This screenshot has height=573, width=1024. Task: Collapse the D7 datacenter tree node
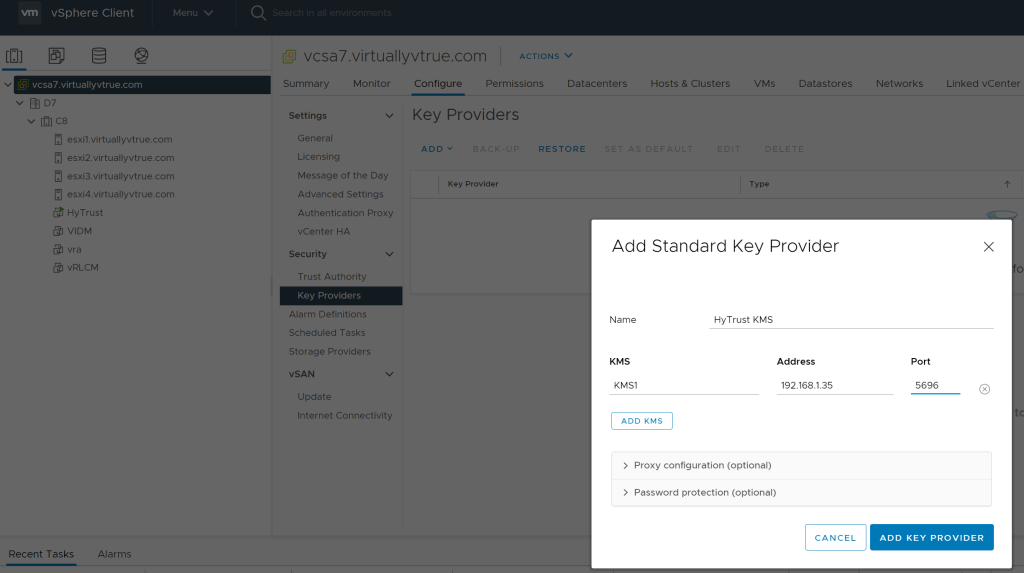point(20,103)
